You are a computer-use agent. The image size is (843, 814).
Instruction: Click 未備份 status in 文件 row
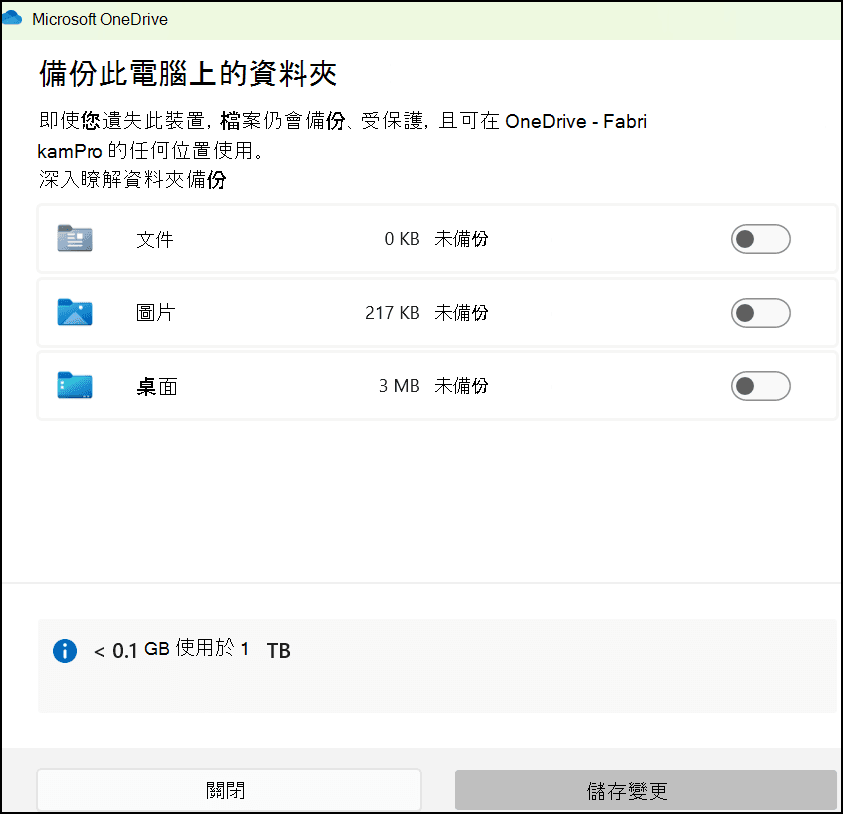[x=461, y=239]
